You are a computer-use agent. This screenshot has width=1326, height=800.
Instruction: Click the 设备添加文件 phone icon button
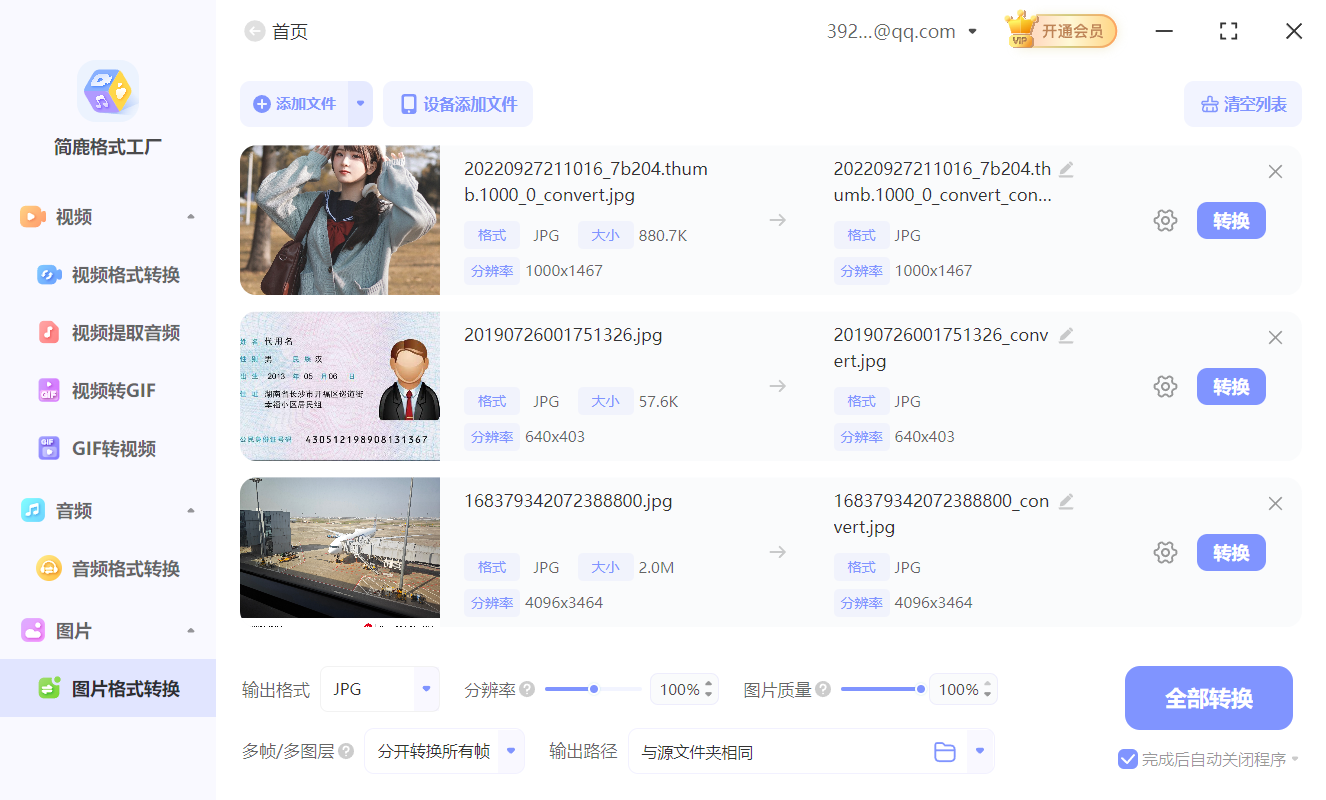click(x=457, y=103)
